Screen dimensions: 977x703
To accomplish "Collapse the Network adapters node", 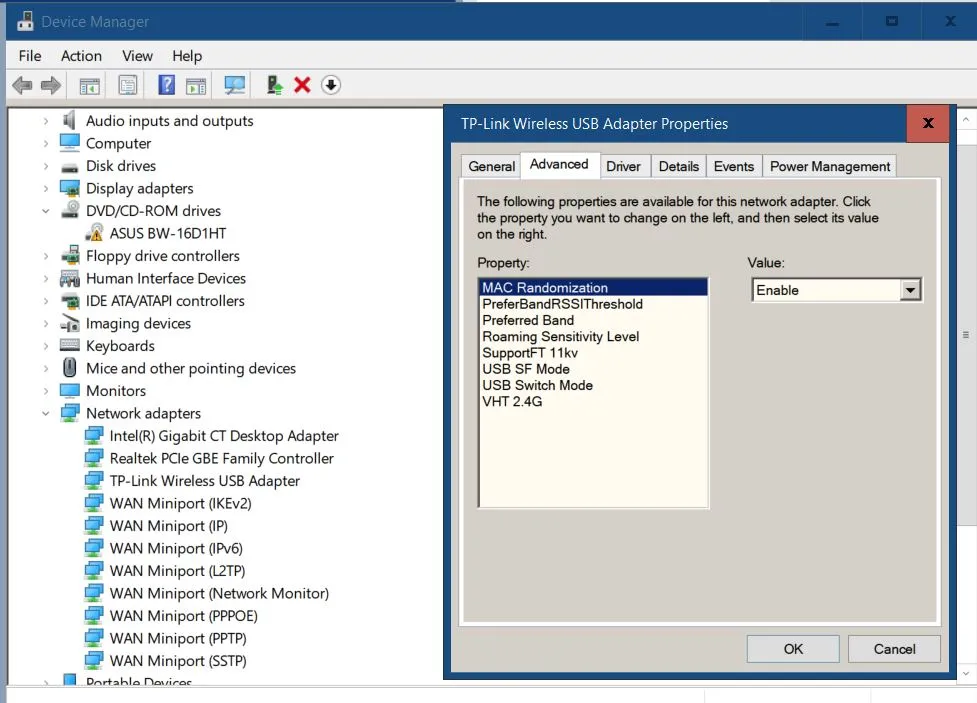I will point(45,413).
